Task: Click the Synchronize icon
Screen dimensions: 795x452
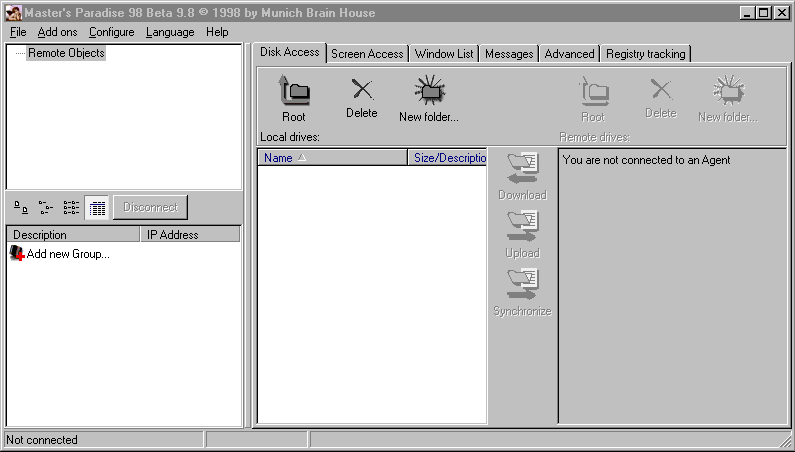Action: pyautogui.click(x=522, y=283)
